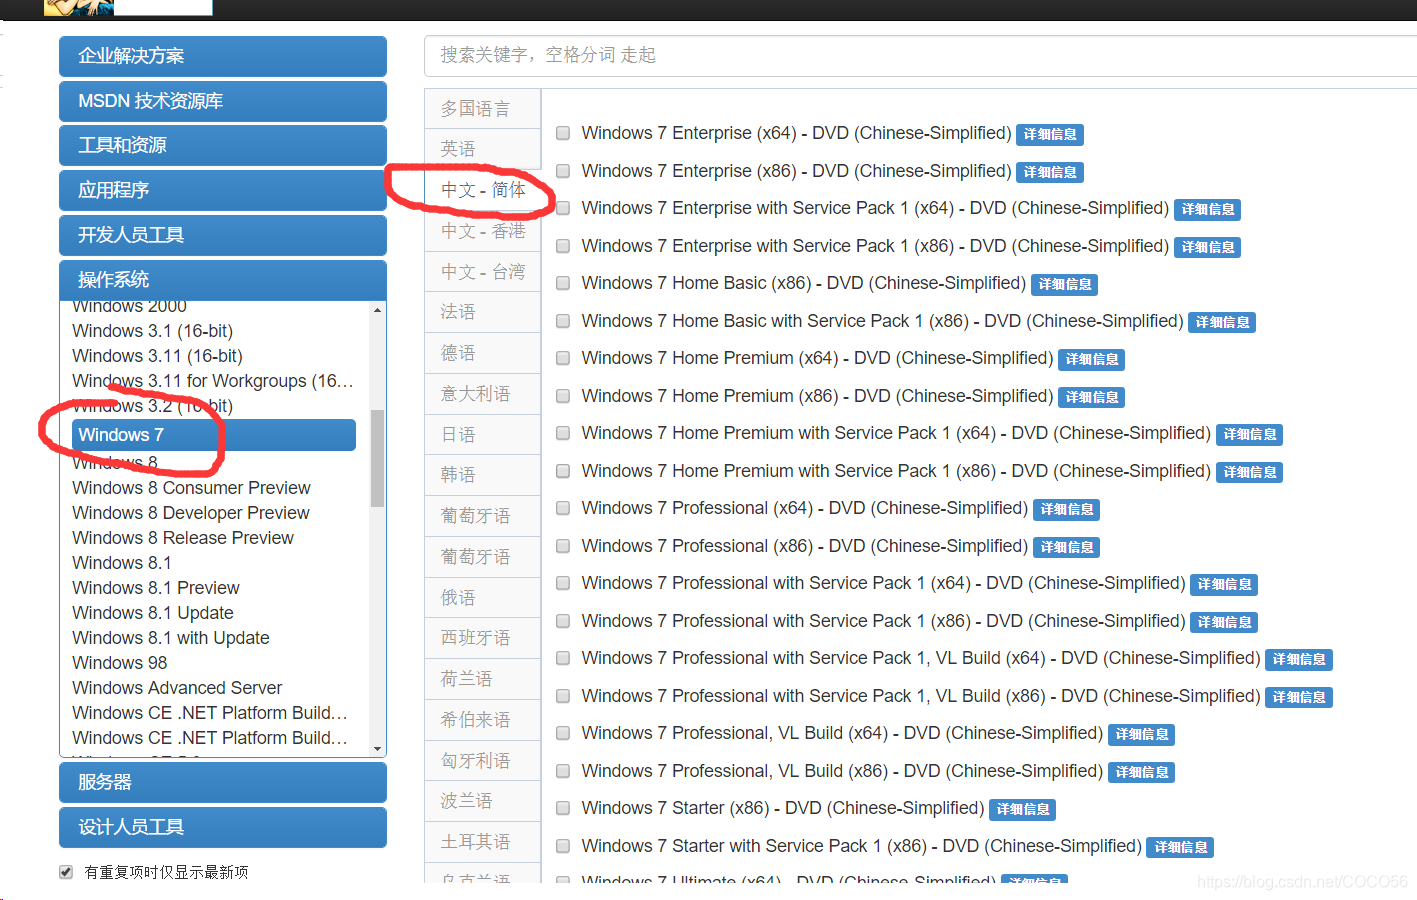Select Windows 7 in the OS list
Viewport: 1417px width, 900px height.
[x=214, y=435]
